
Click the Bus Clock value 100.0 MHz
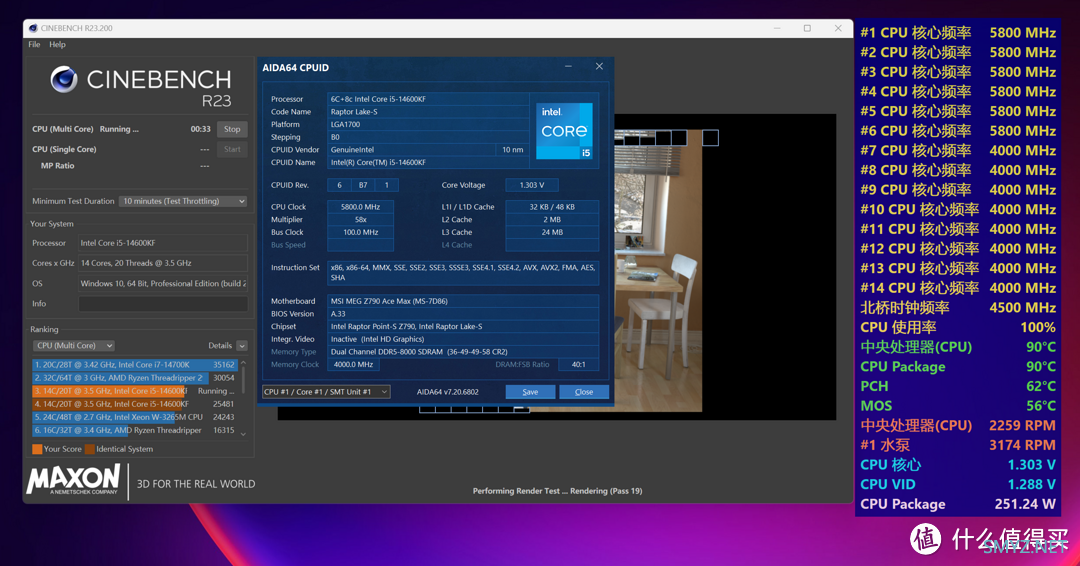(360, 232)
